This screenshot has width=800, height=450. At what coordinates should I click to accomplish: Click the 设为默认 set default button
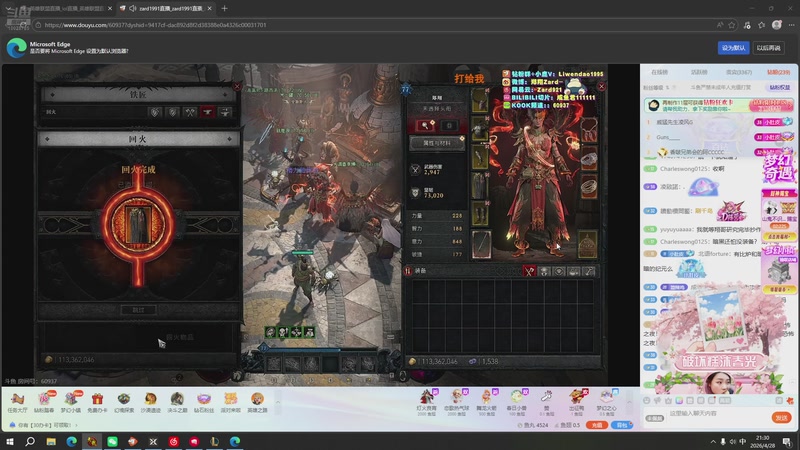(734, 48)
